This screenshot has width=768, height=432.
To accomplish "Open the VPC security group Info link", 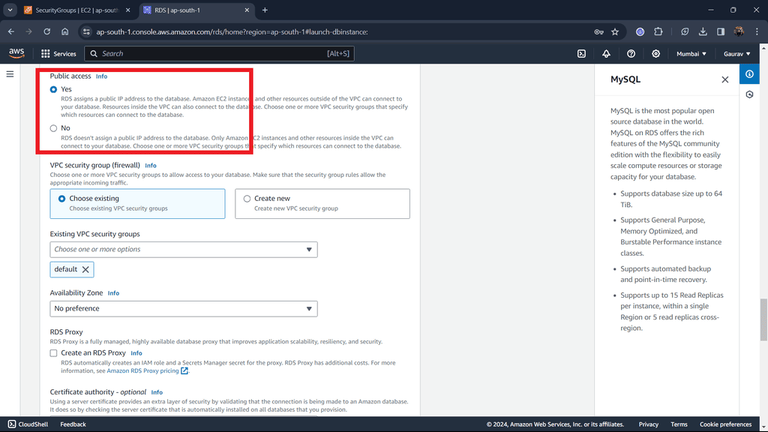I will coord(150,166).
